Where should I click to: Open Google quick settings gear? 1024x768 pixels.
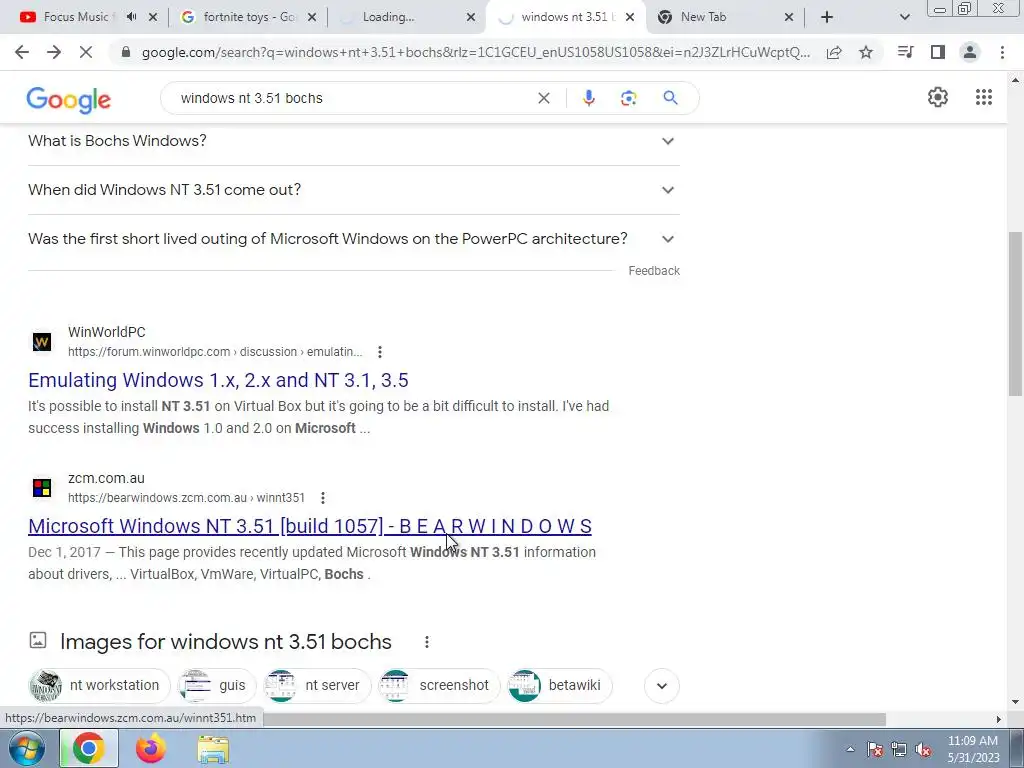(x=938, y=97)
